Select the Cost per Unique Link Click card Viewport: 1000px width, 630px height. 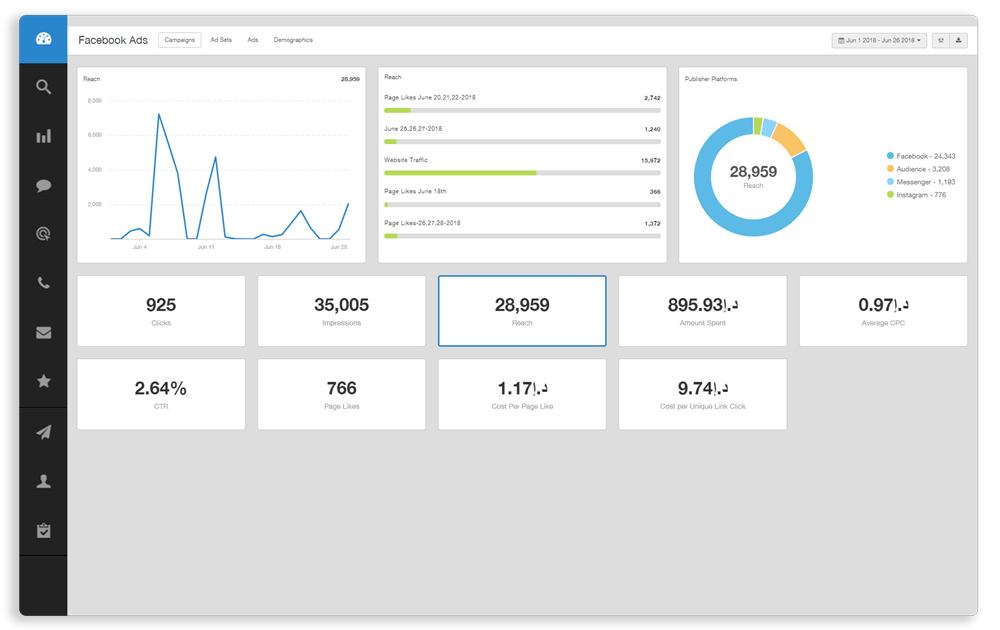[702, 394]
